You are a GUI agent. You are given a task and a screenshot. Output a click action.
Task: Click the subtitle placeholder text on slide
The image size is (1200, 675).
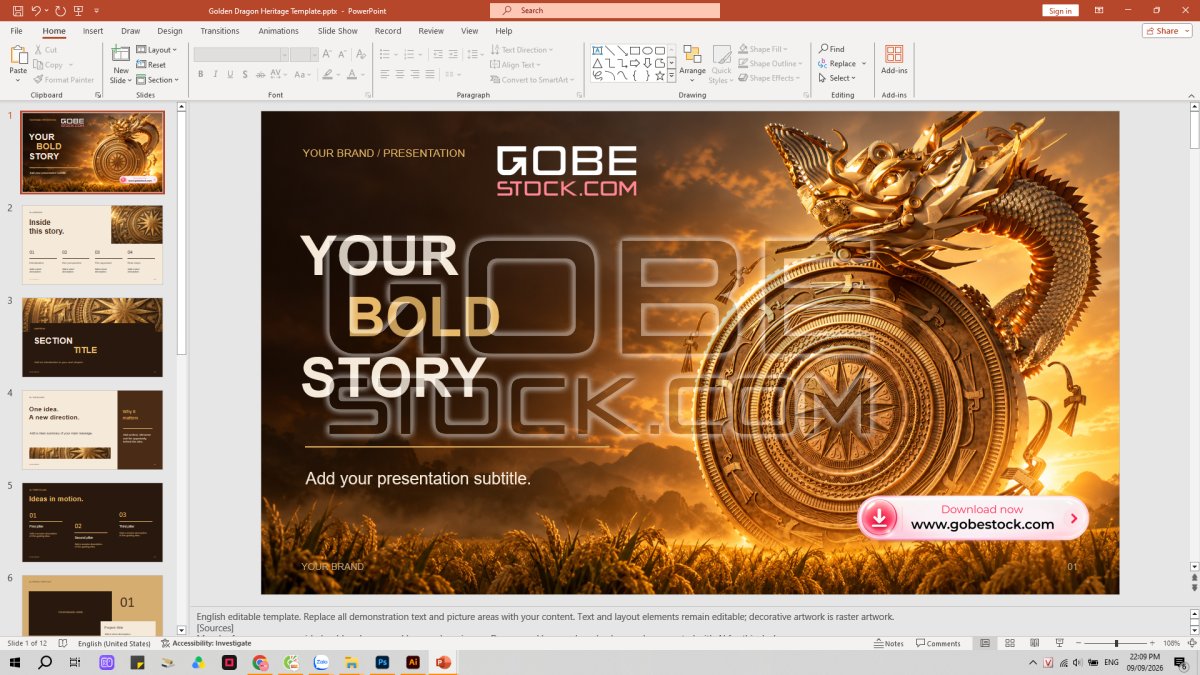pos(418,478)
